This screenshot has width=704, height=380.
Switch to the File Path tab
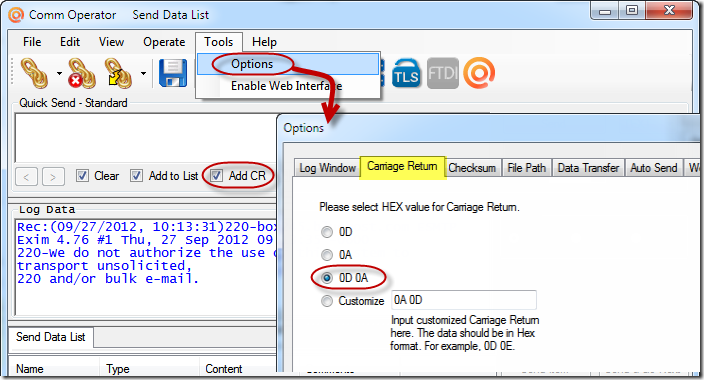click(527, 168)
